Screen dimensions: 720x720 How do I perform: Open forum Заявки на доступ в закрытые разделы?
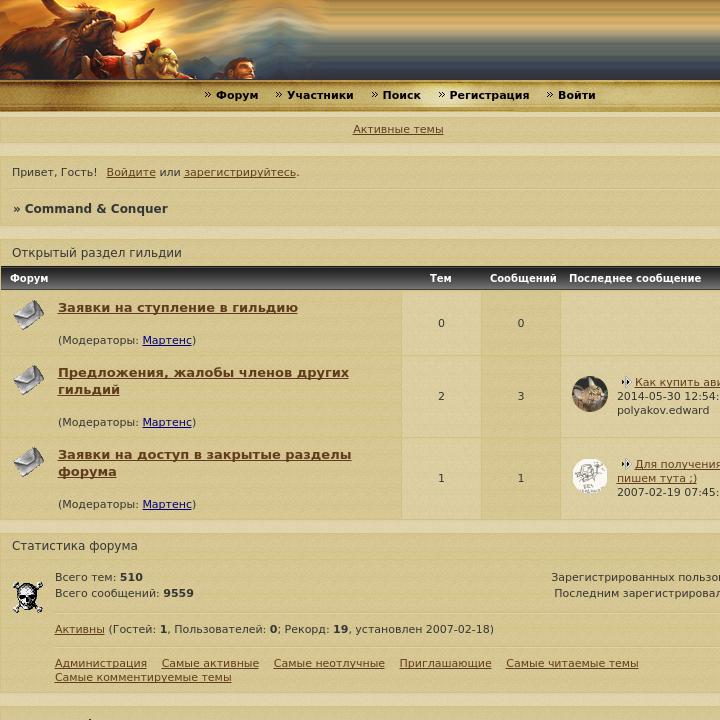click(204, 463)
